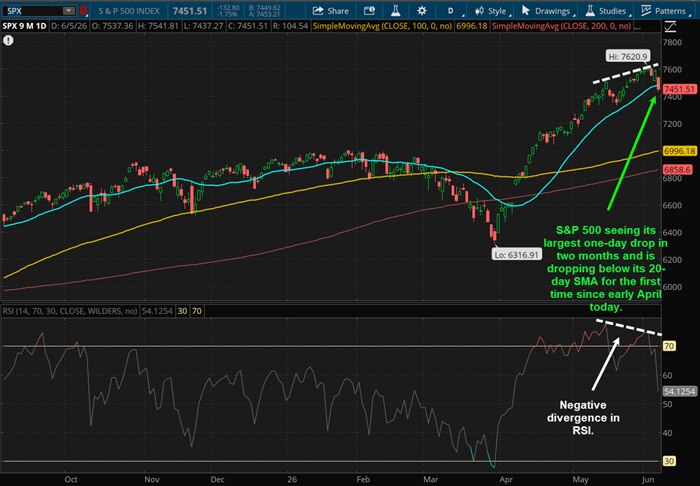Open the SPX symbol dropdown arrow

pos(68,11)
